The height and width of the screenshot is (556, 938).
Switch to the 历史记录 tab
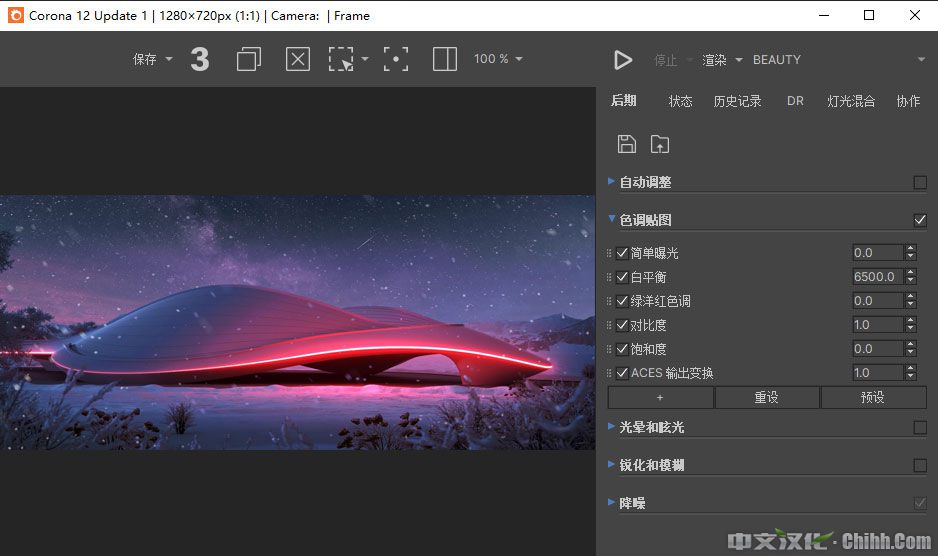click(737, 101)
